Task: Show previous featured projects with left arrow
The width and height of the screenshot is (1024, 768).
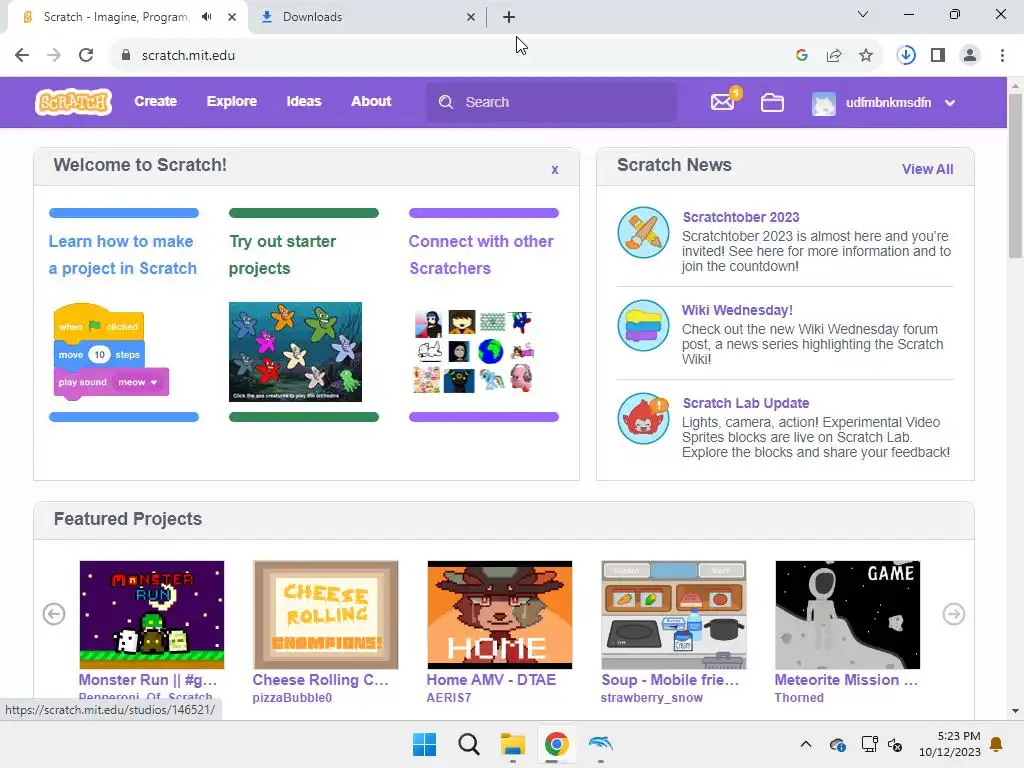Action: point(54,614)
